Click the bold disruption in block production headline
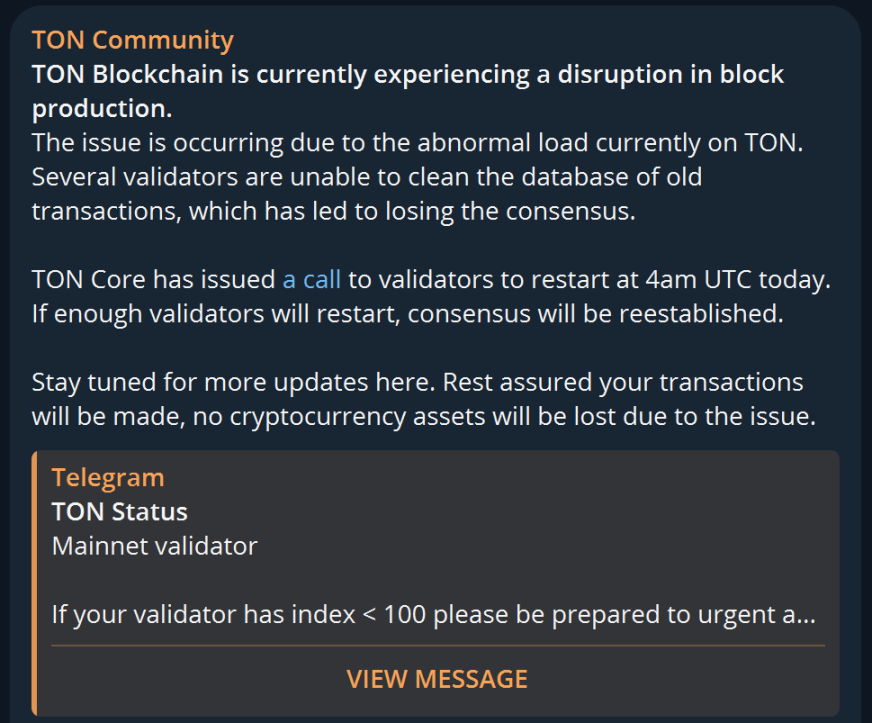872x723 pixels. tap(408, 91)
